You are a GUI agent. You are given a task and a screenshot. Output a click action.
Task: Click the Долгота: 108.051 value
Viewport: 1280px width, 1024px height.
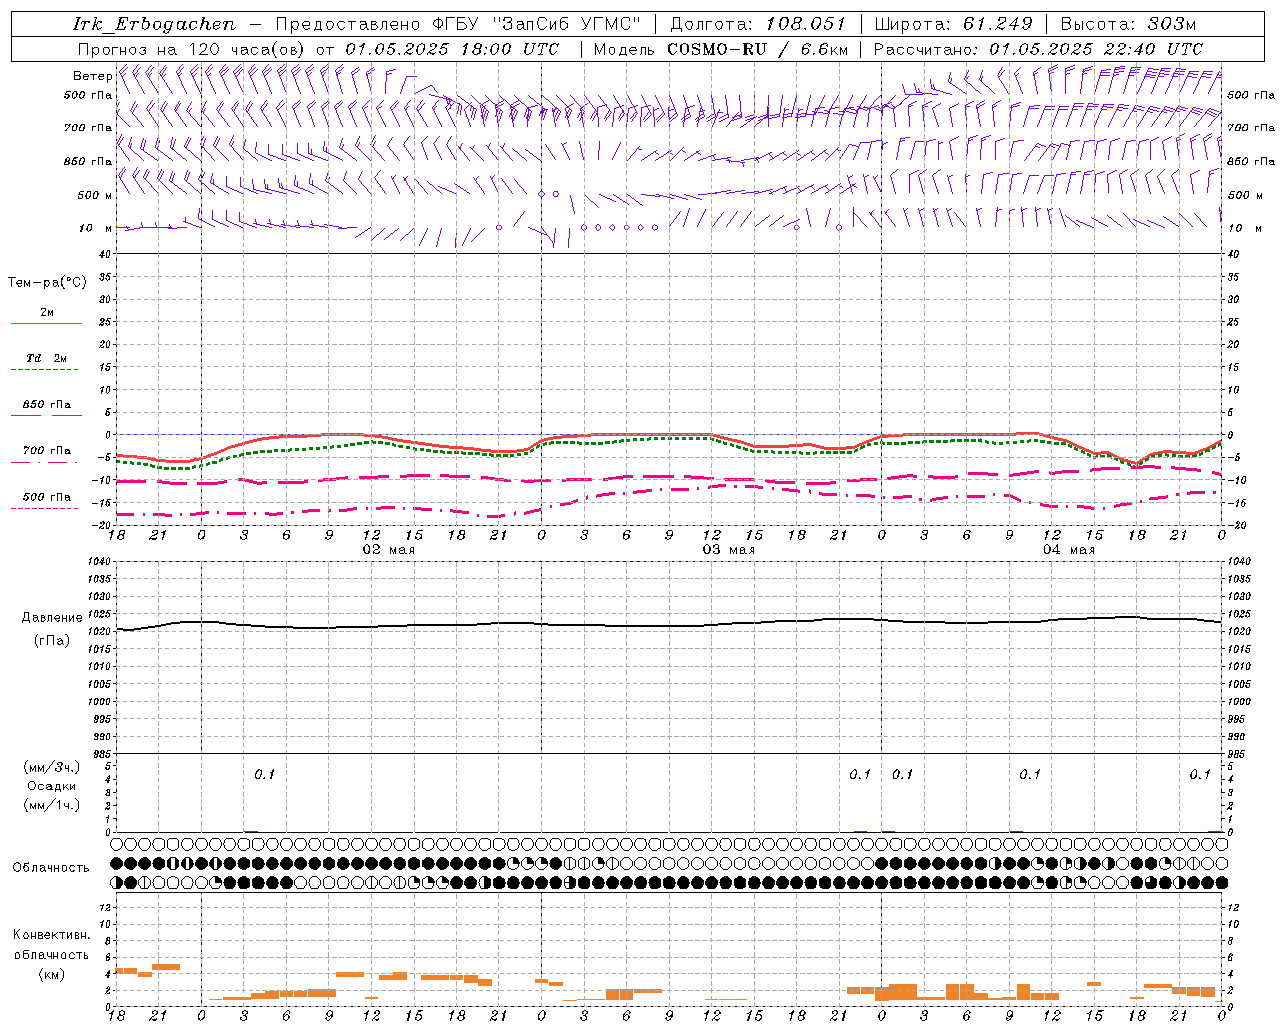point(758,24)
